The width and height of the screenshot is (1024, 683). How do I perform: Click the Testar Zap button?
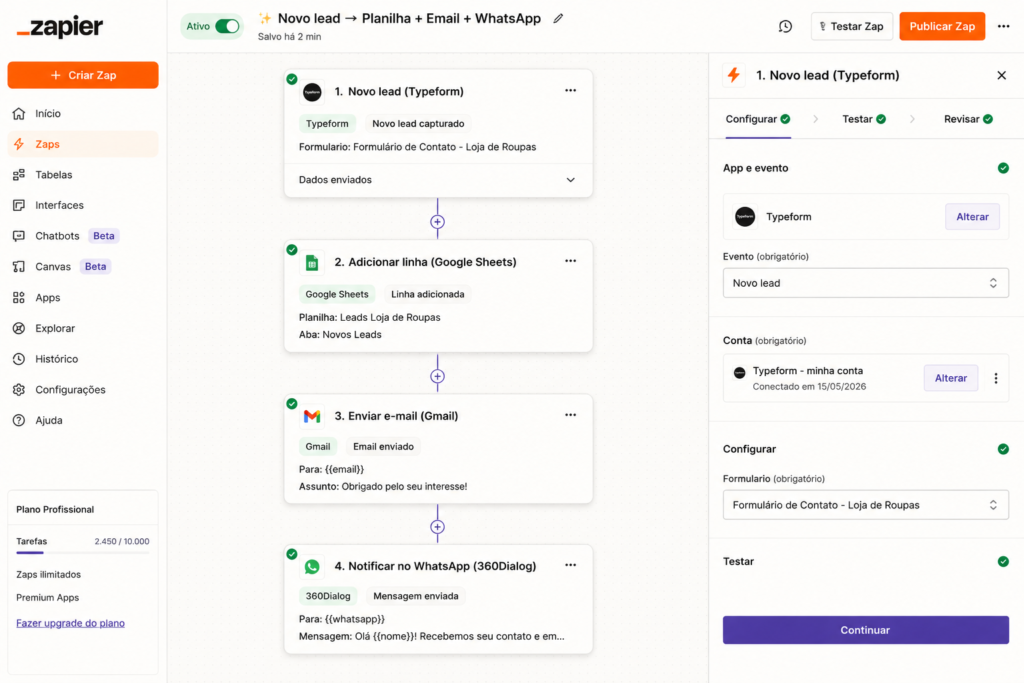852,26
